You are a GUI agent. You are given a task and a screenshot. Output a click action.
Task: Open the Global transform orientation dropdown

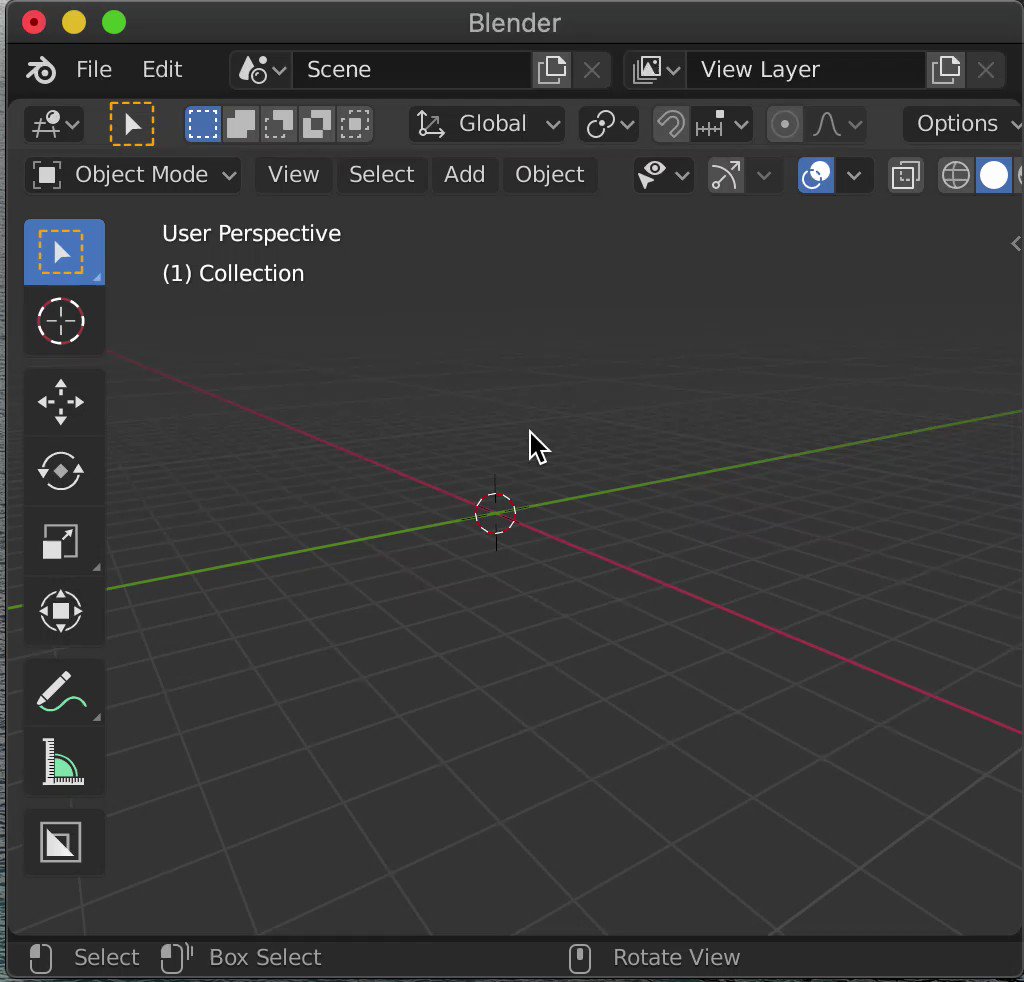point(487,124)
